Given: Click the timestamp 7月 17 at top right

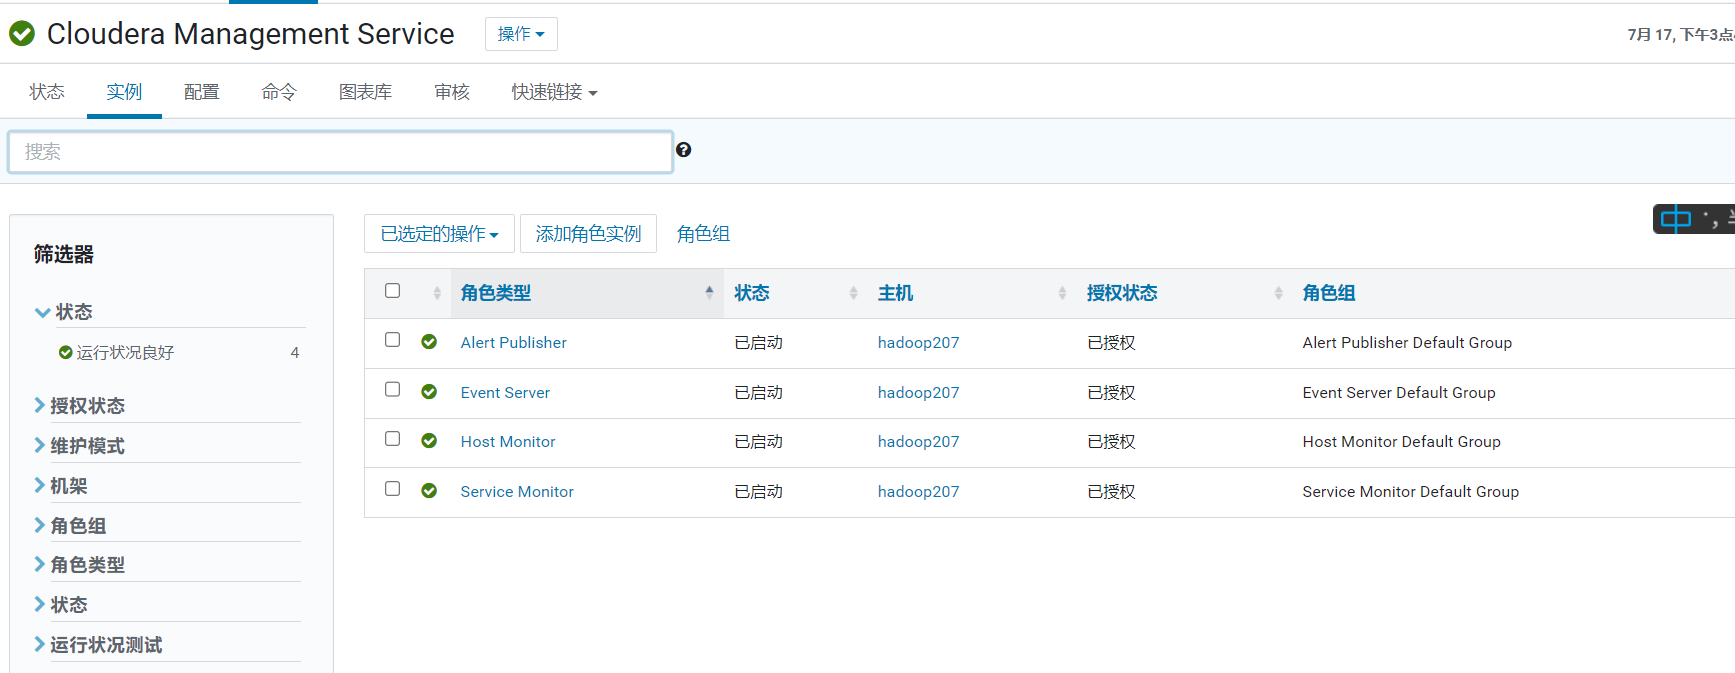Looking at the screenshot, I should (x=1681, y=34).
